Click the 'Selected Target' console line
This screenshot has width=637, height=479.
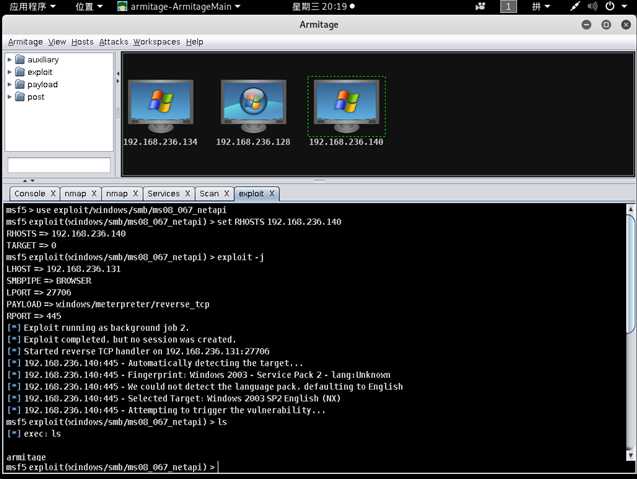(174, 399)
